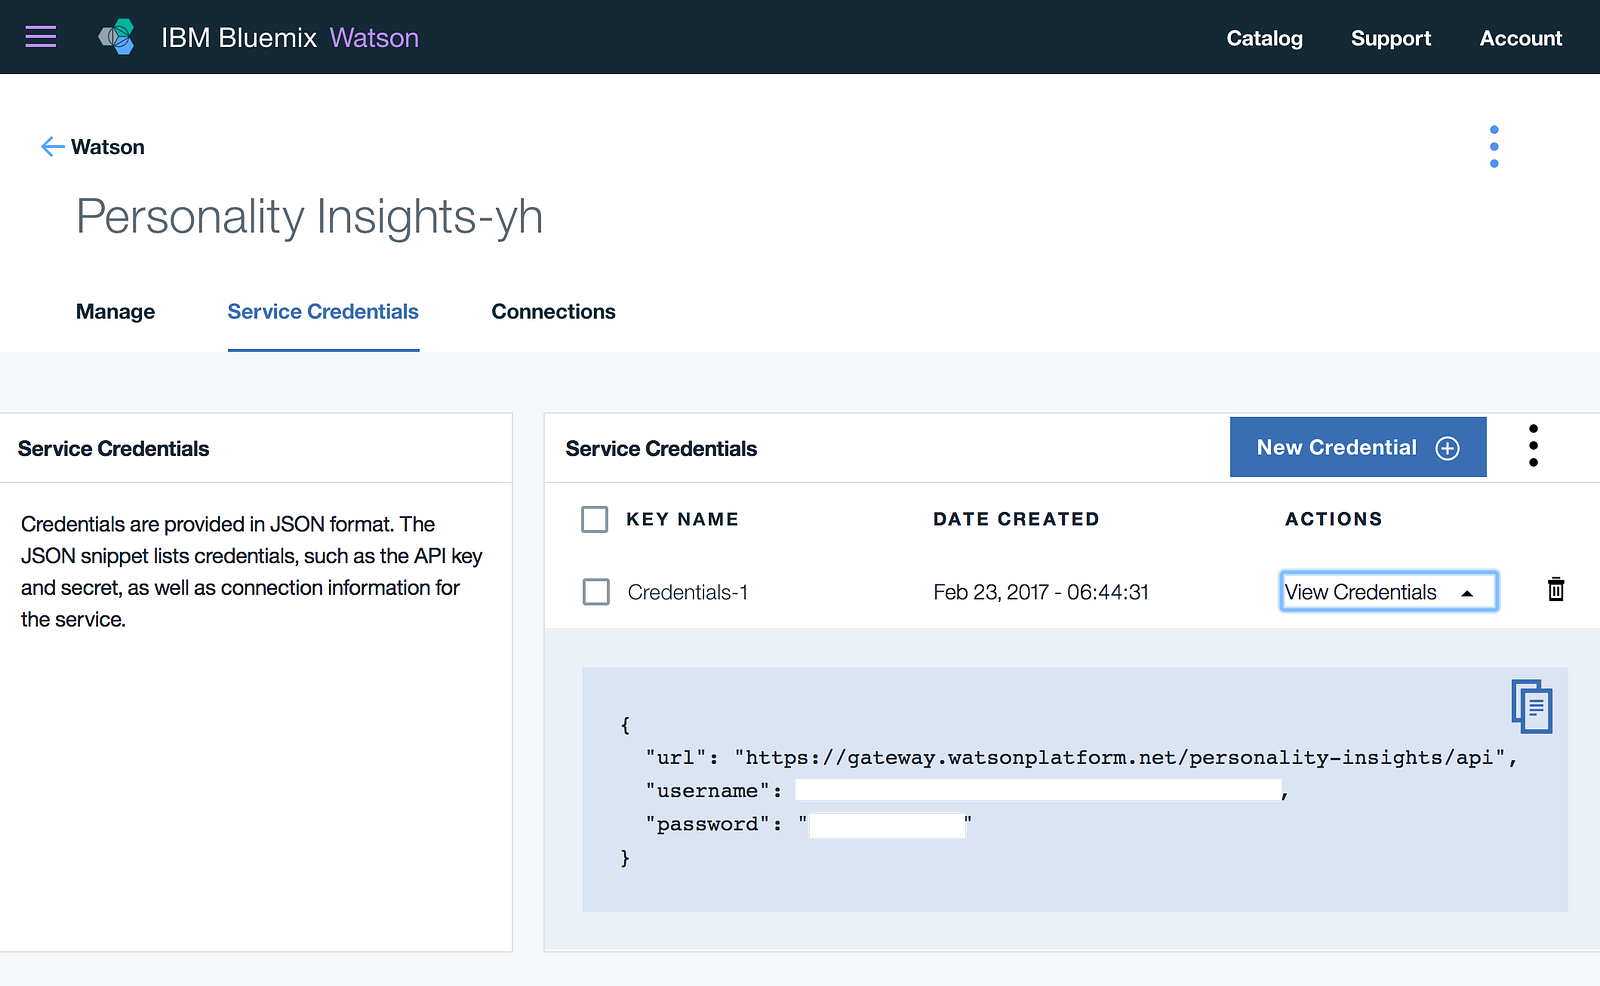Open Catalog in the top navigation

(x=1264, y=38)
